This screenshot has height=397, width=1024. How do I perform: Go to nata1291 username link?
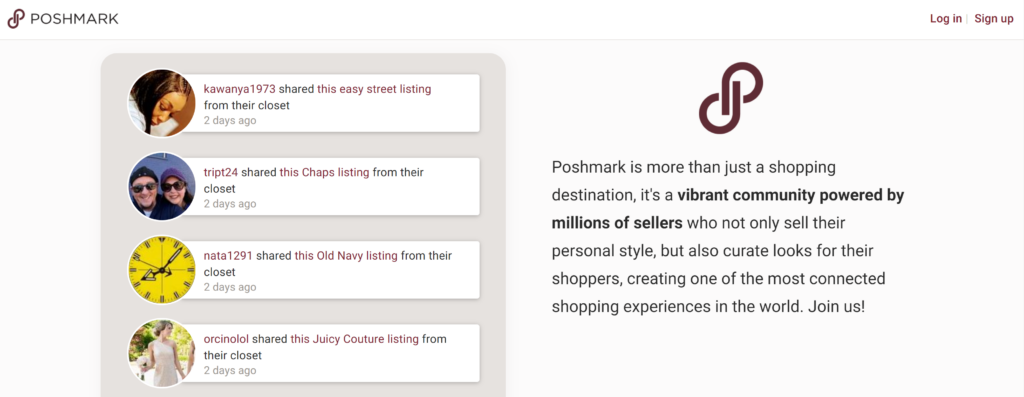click(x=228, y=256)
